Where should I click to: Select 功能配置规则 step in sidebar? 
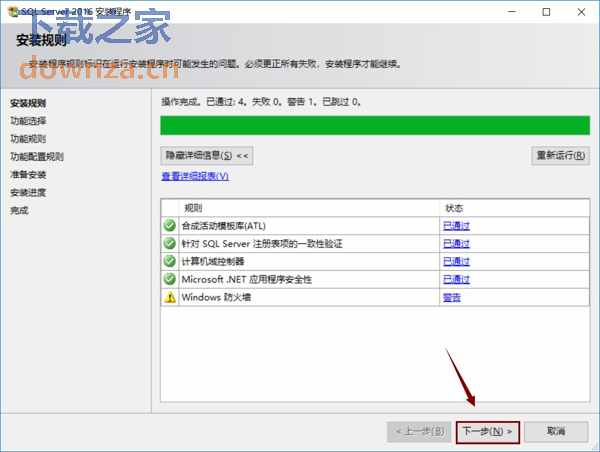[37, 157]
